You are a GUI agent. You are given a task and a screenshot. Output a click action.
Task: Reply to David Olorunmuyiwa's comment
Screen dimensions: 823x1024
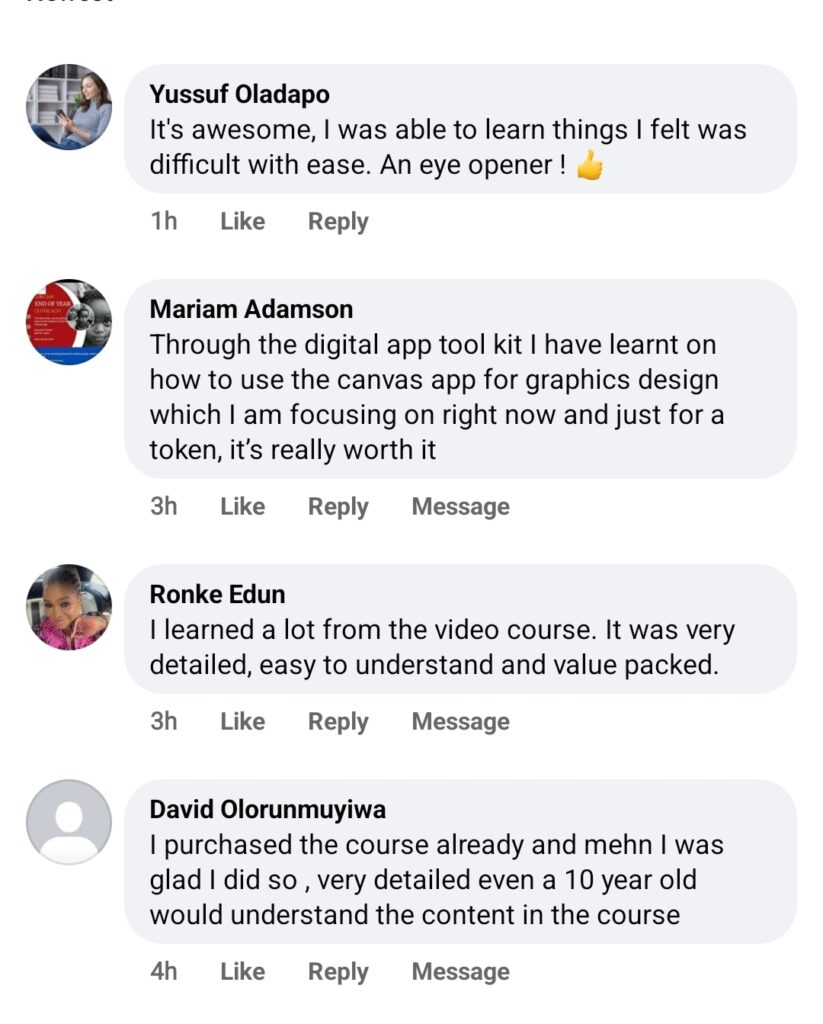click(338, 971)
